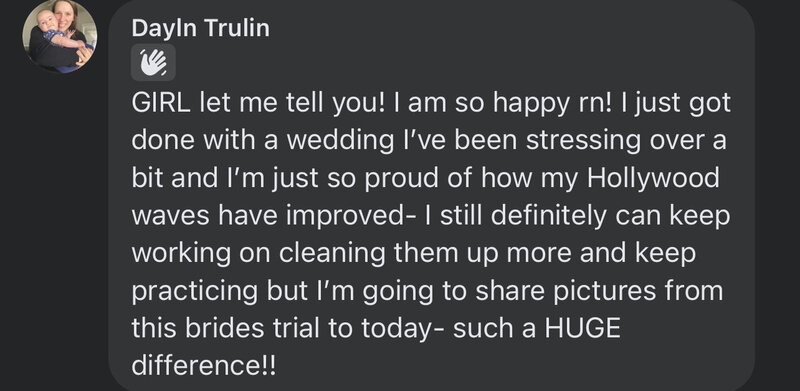The width and height of the screenshot is (800, 391).
Task: Open Dayln Trulin's profile picture
Action: [59, 36]
